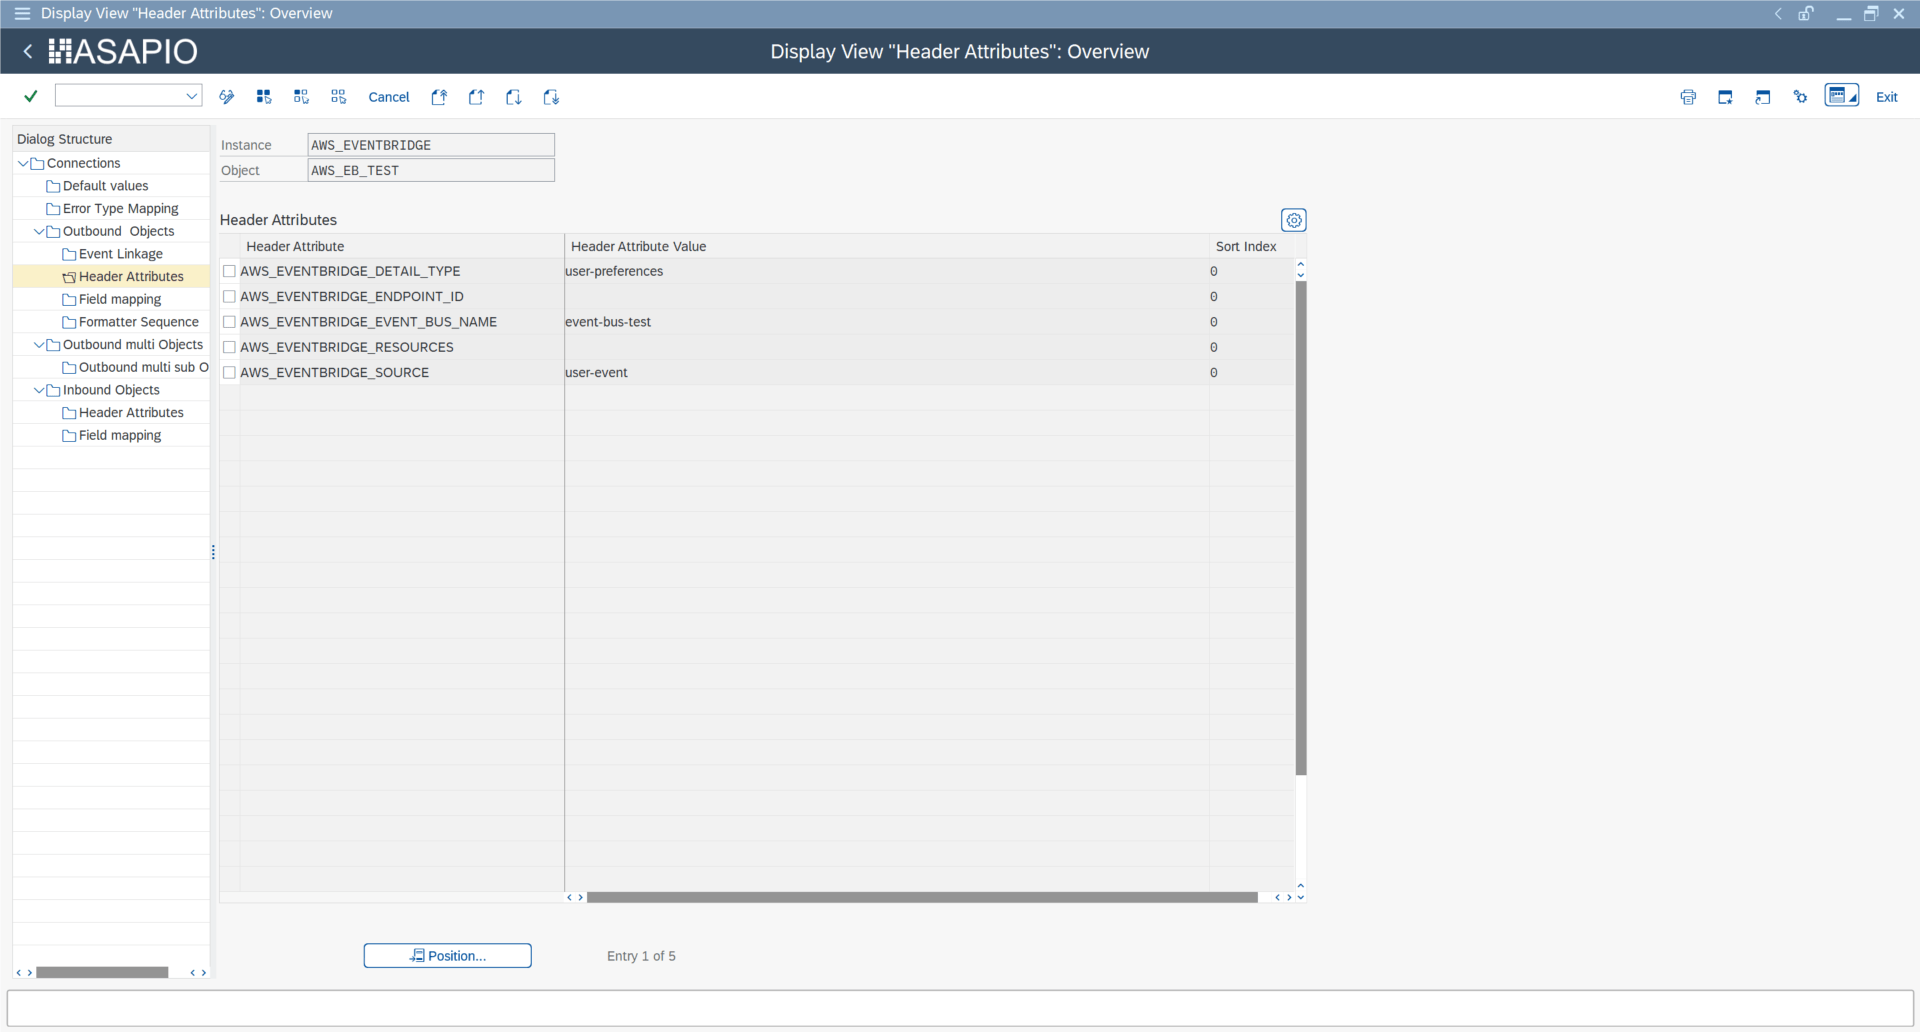Click the First Page icon
Image resolution: width=1920 pixels, height=1032 pixels.
(x=439, y=97)
